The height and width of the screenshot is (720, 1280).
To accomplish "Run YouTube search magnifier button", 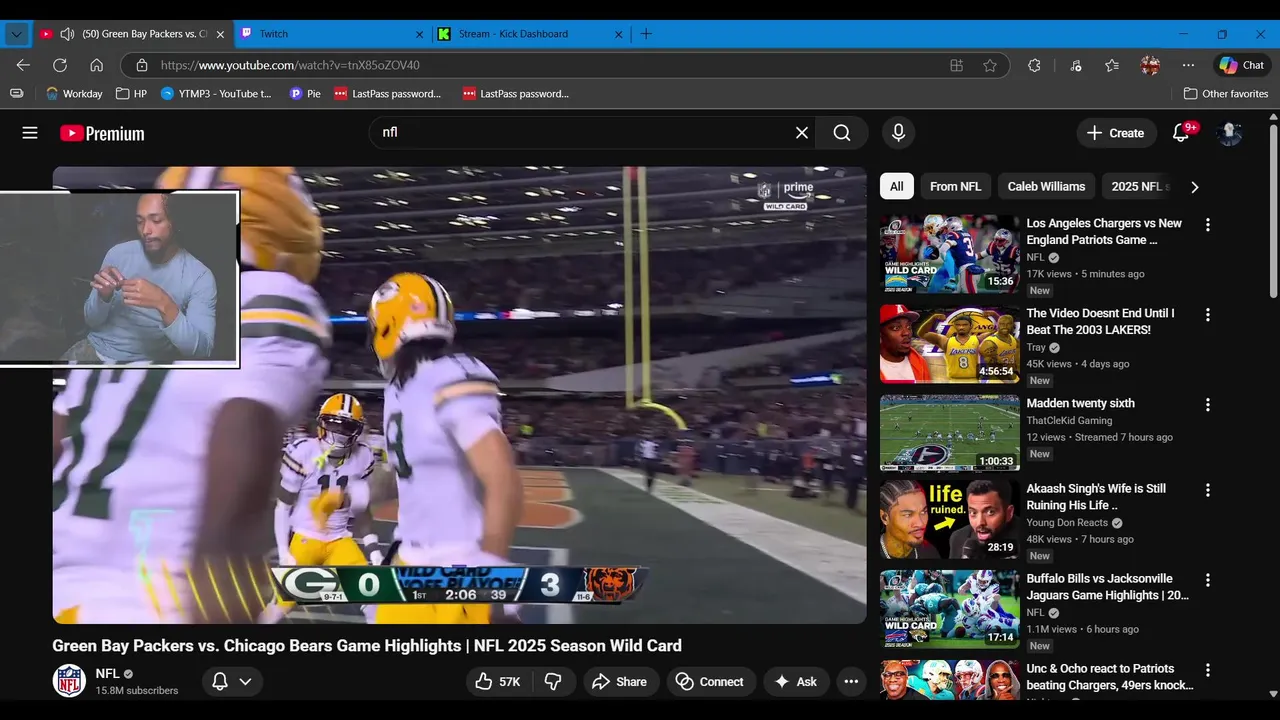I will (x=842, y=133).
